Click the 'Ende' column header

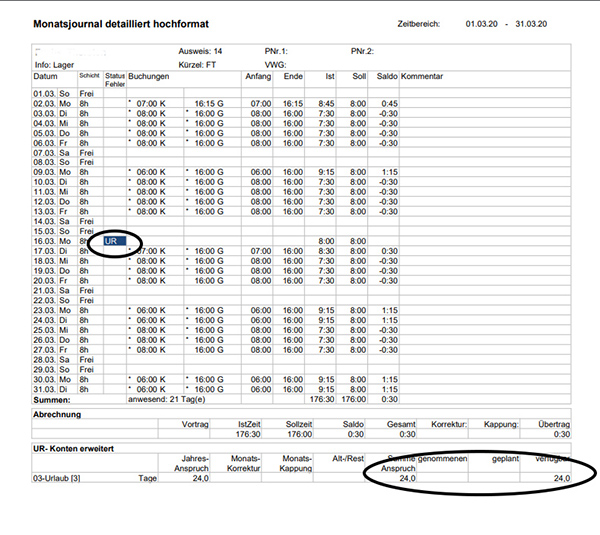(293, 77)
